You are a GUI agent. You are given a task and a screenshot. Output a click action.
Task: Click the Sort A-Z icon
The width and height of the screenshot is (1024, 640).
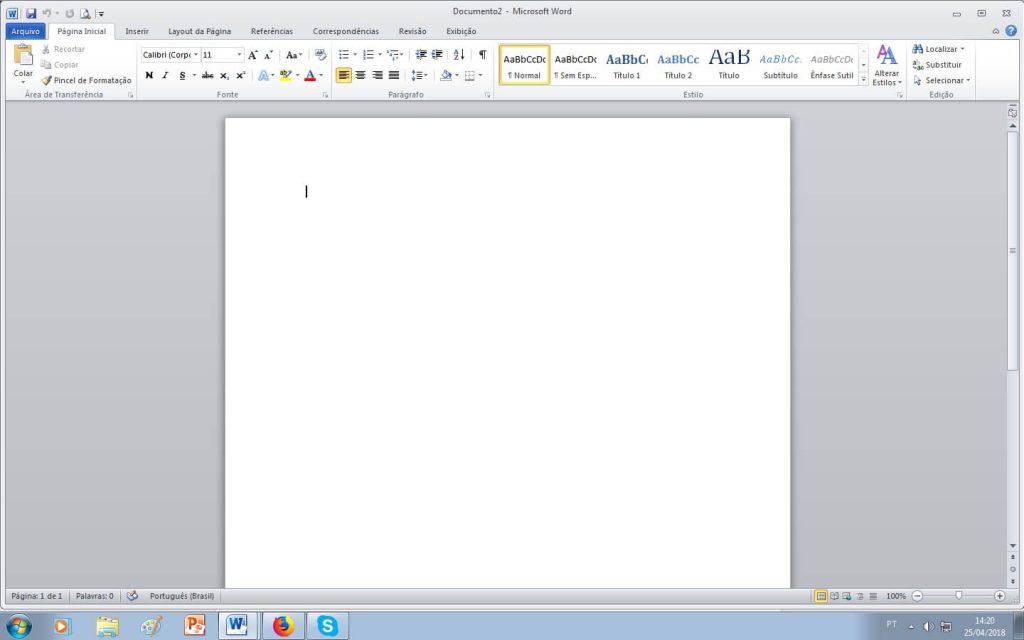click(459, 55)
